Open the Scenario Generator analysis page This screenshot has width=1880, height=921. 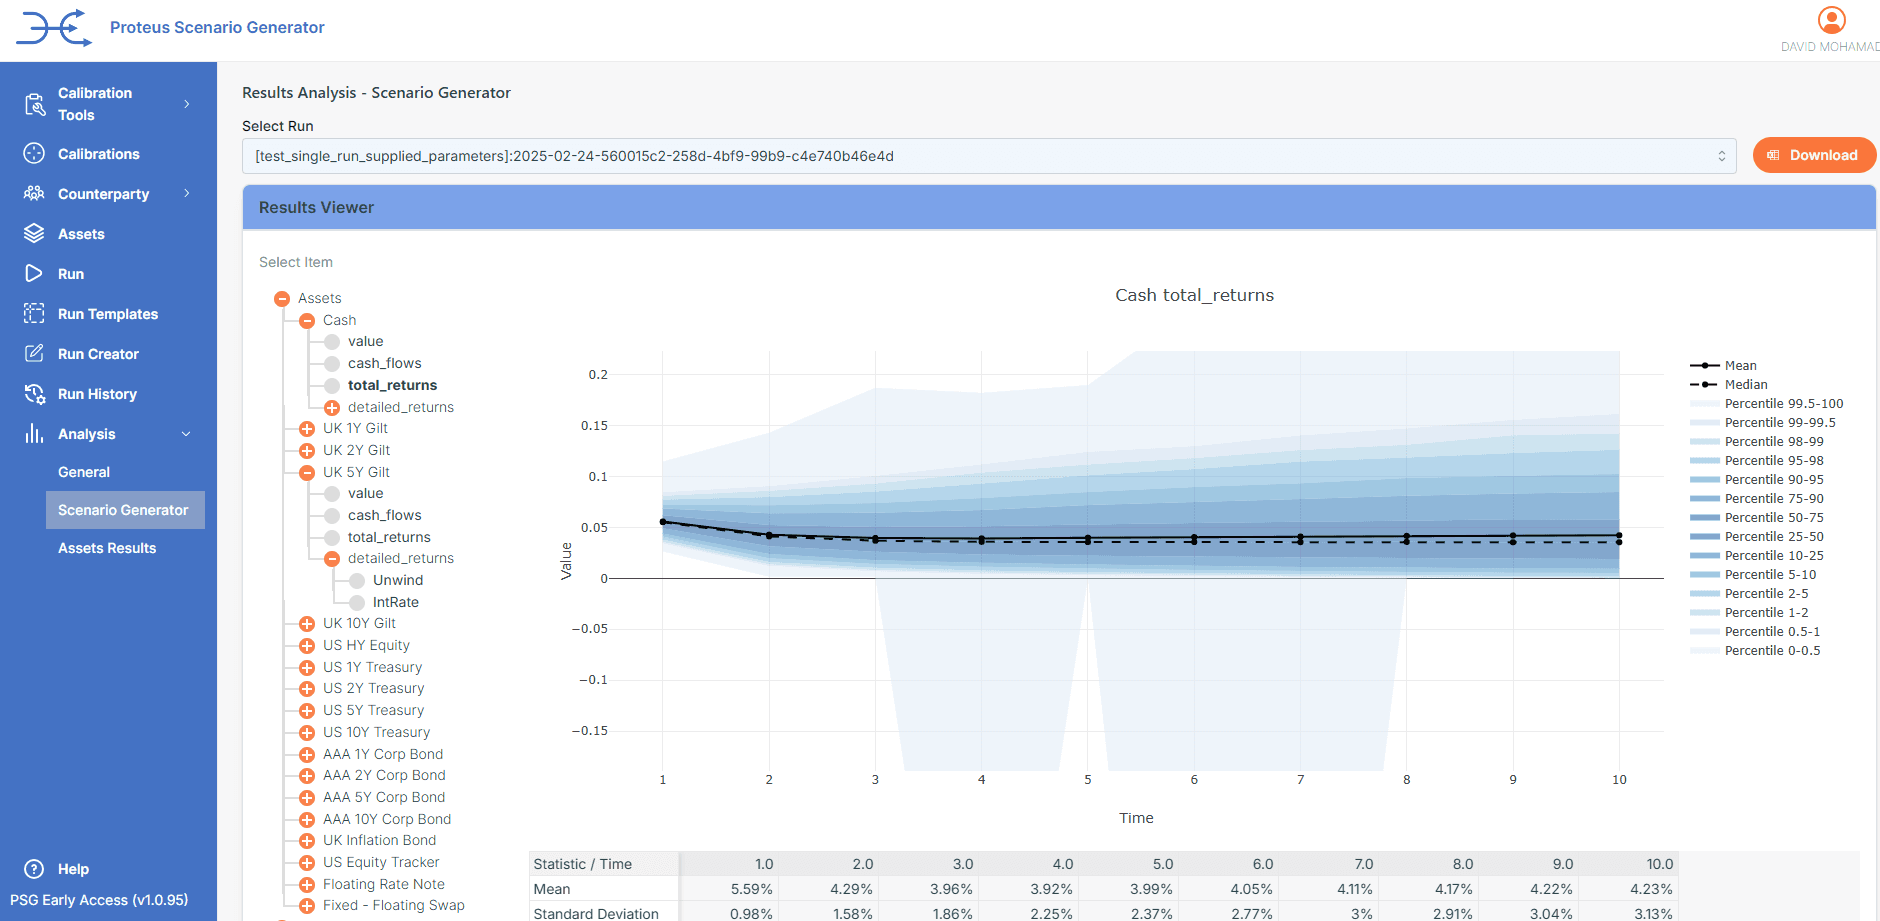tap(123, 510)
